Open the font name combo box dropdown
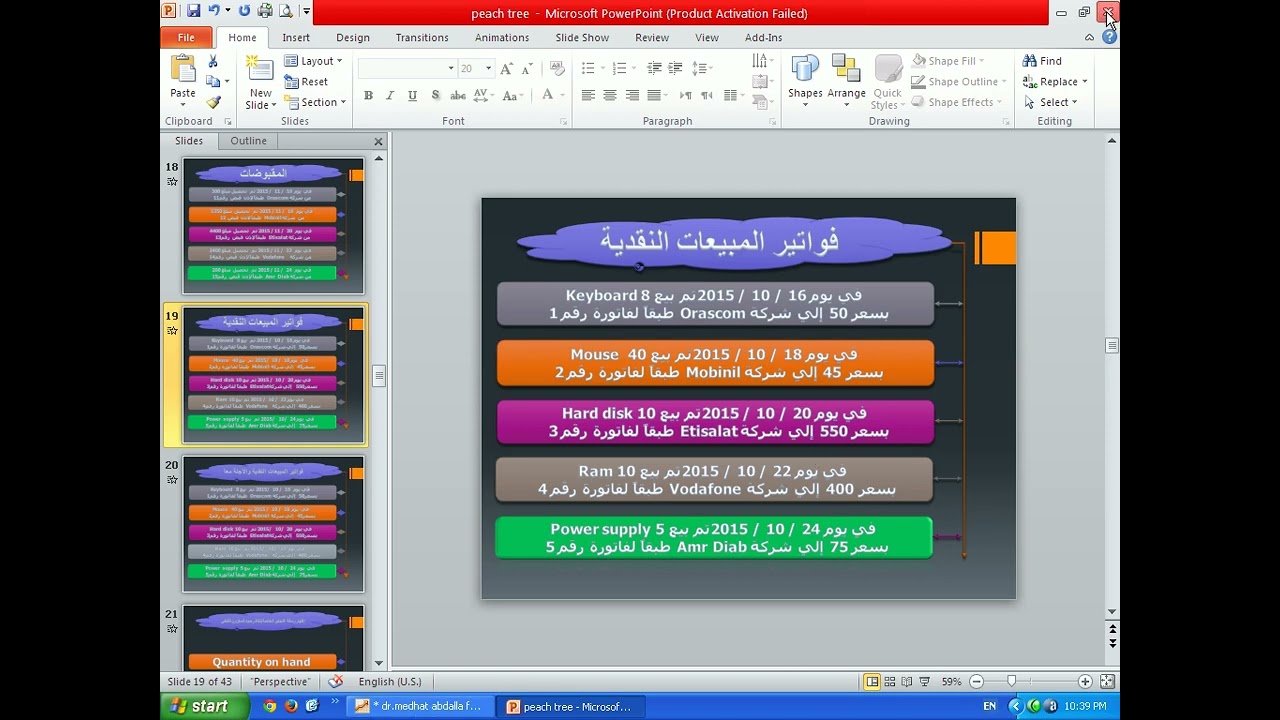Screen dimensions: 1280x720 (451, 68)
